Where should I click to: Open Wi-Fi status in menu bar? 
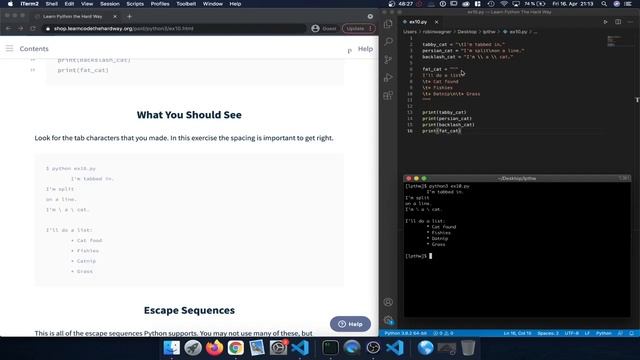click(x=504, y=4)
